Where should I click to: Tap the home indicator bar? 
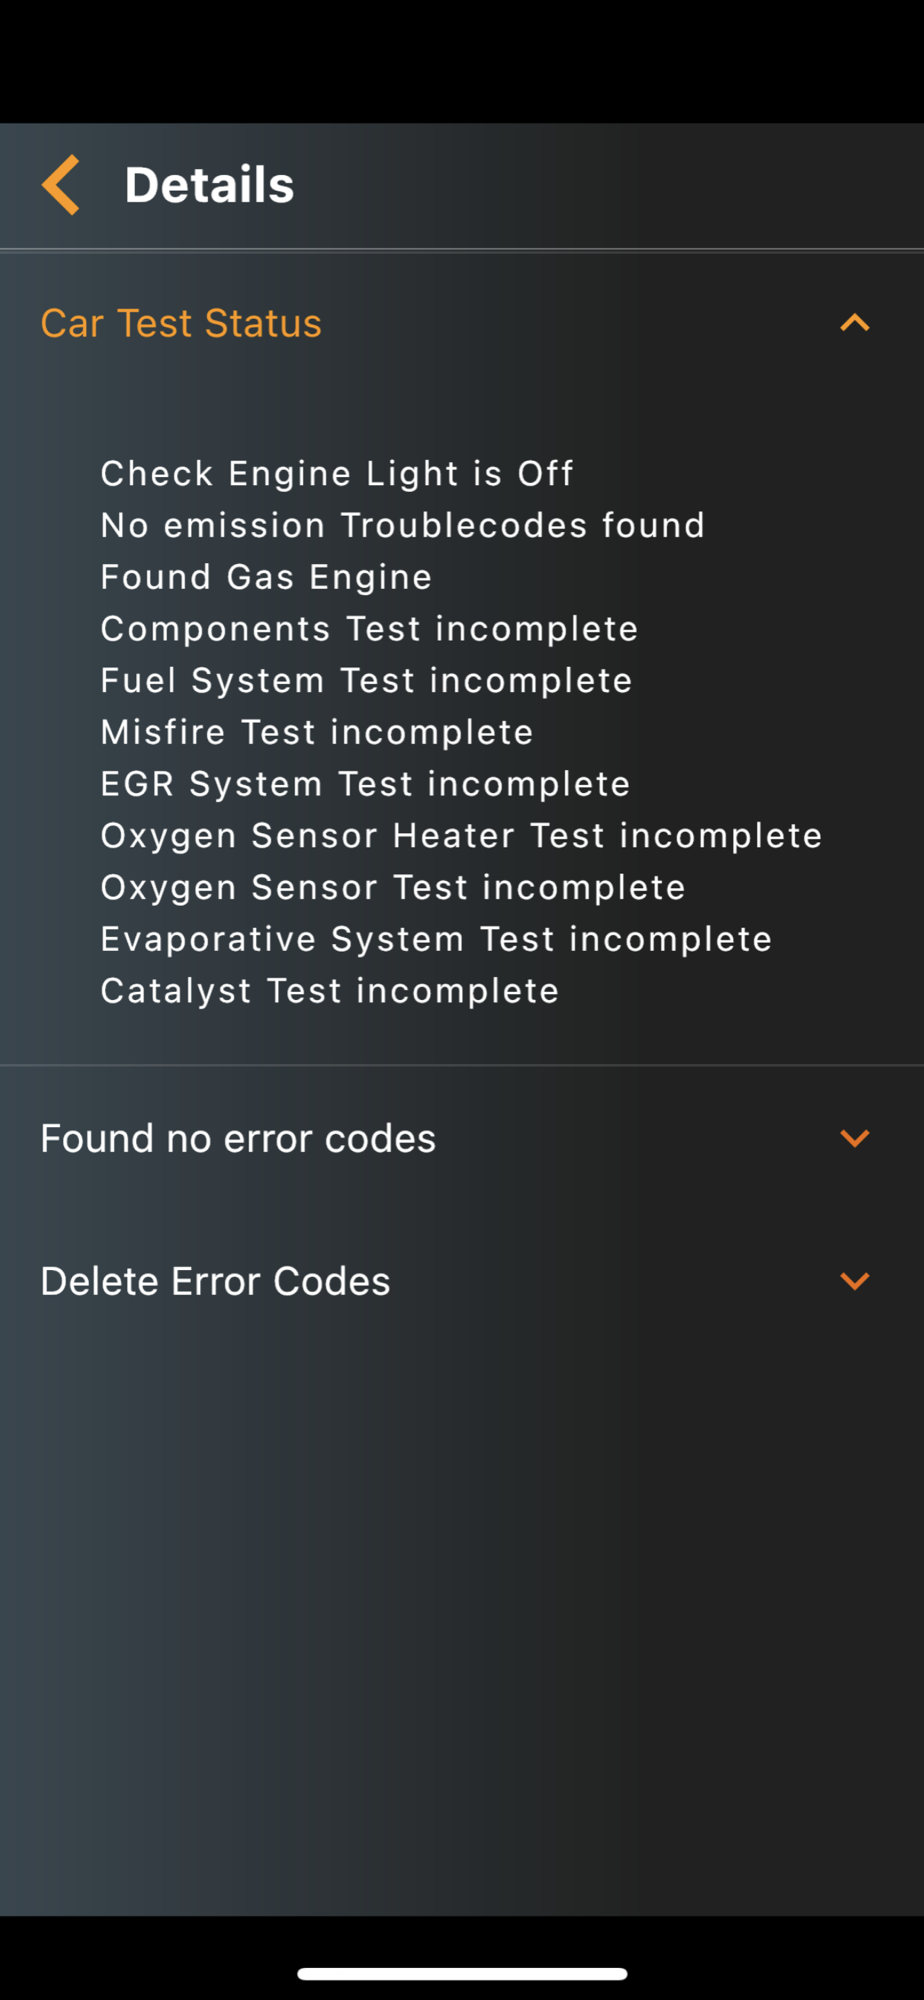[x=462, y=1974]
